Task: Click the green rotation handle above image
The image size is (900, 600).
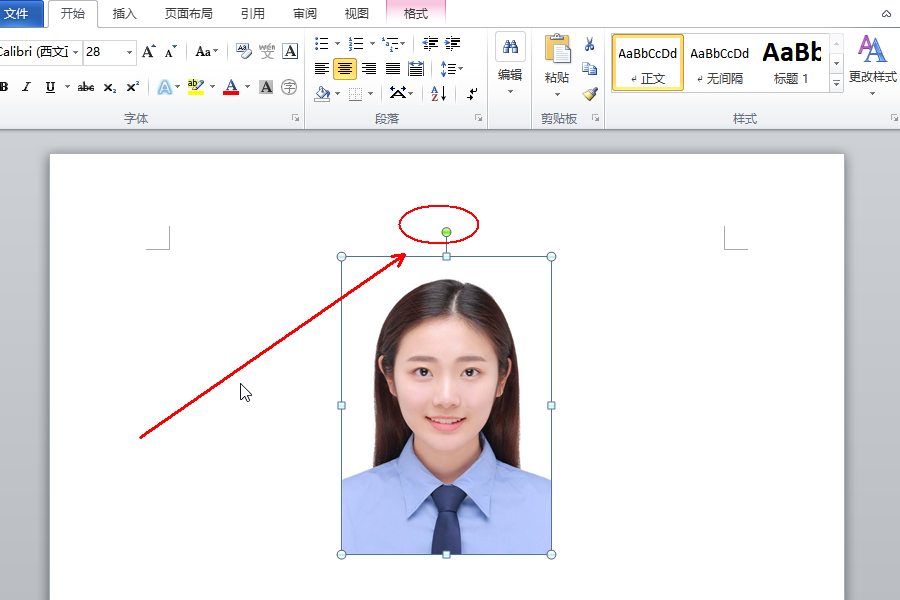Action: click(x=446, y=232)
